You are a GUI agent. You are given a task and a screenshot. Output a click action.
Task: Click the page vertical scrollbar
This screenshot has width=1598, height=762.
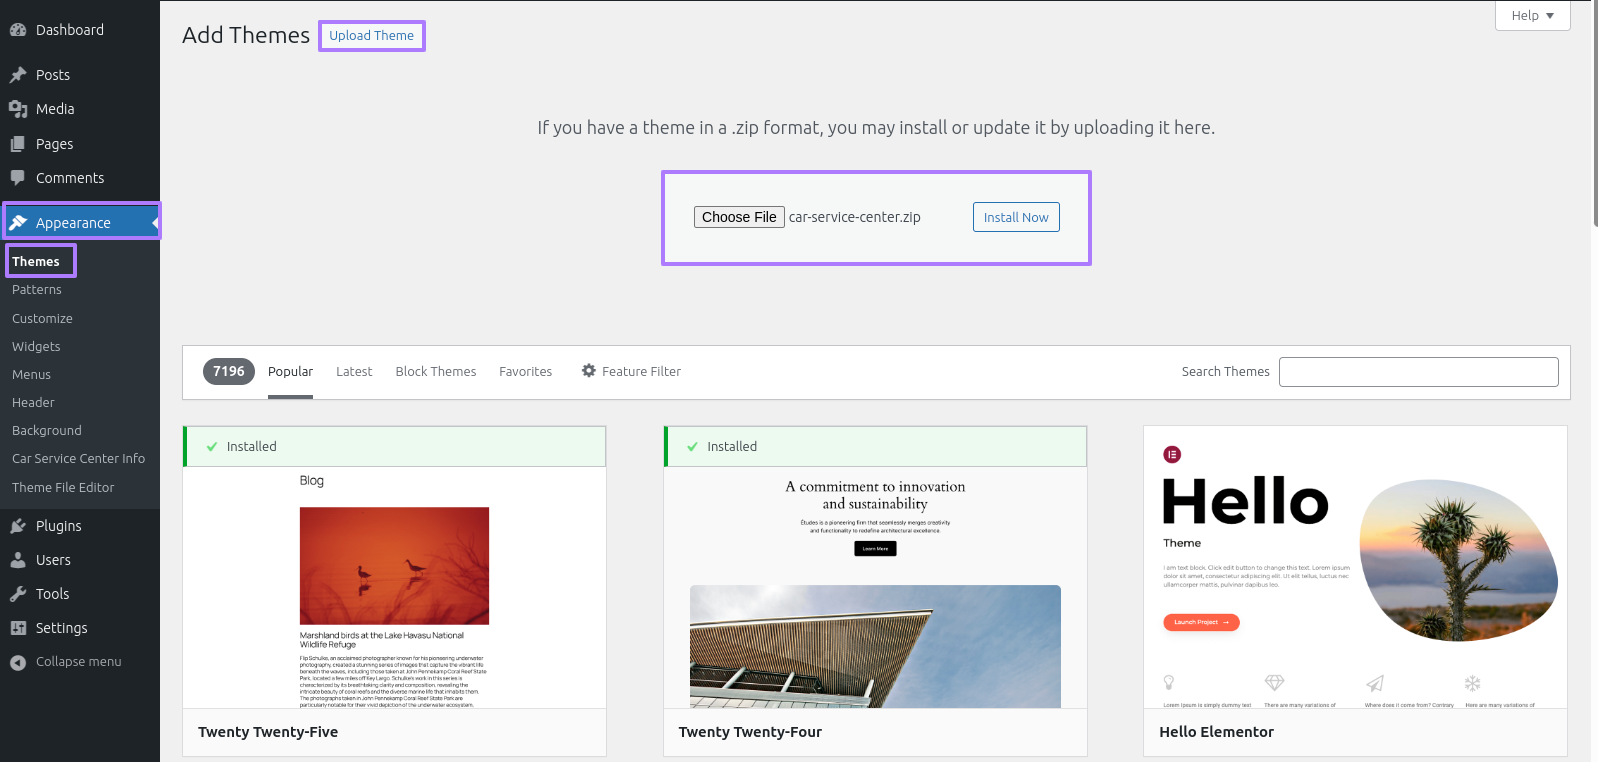[x=1594, y=115]
